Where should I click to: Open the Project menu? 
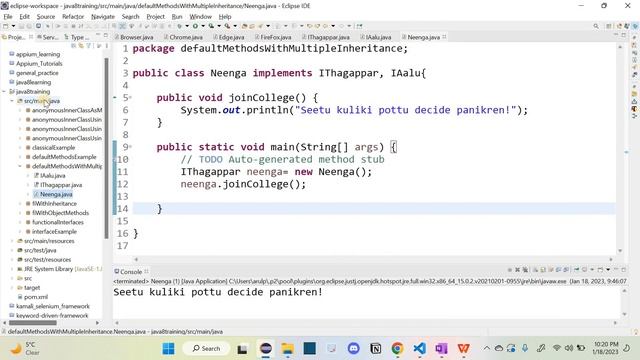[x=156, y=17]
